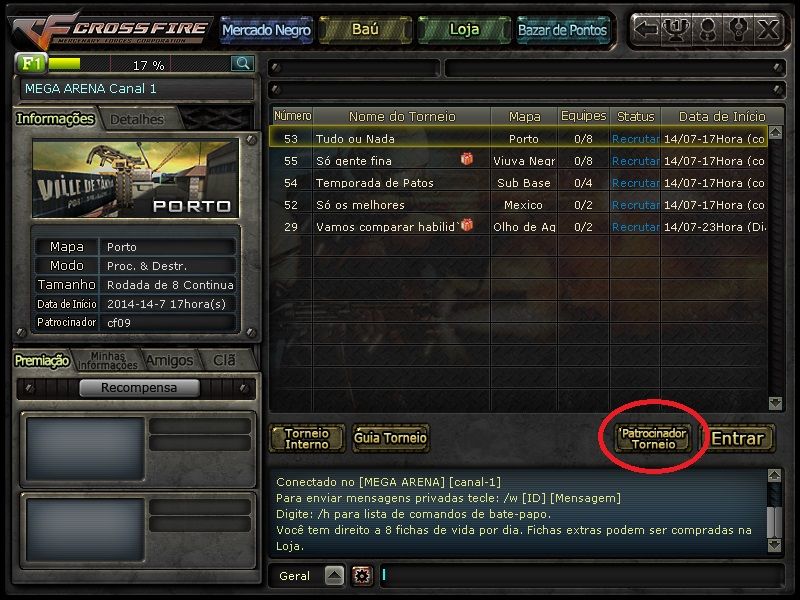Image resolution: width=800 pixels, height=600 pixels.
Task: Open the Mercado Negro menu
Action: [x=266, y=30]
